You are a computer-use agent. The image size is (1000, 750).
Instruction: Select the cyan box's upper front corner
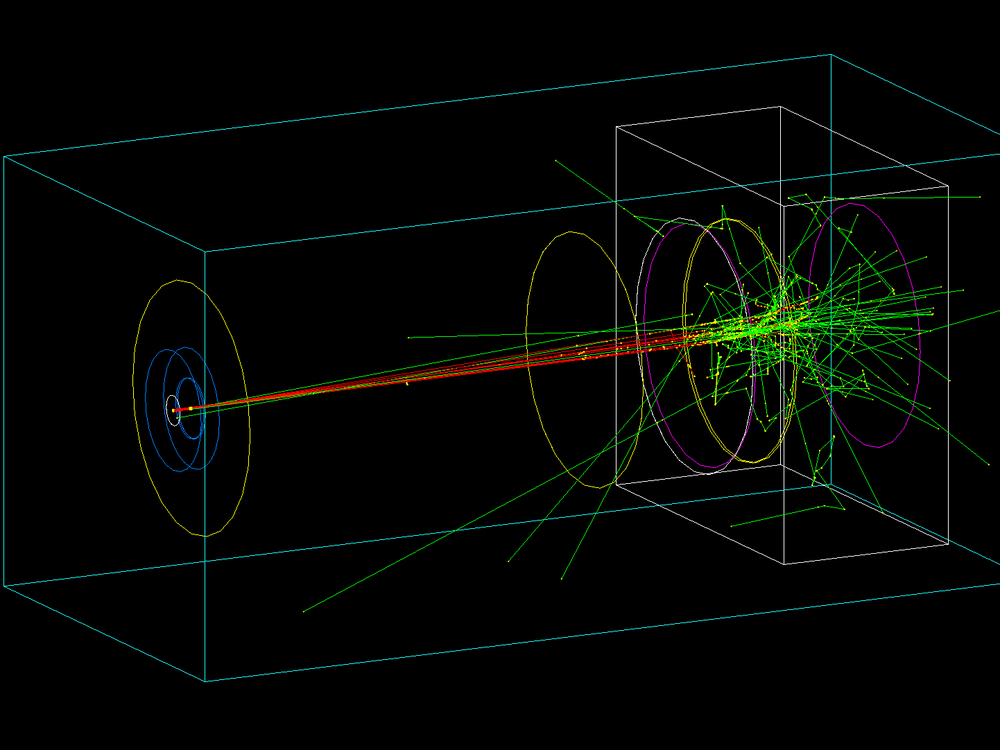[205, 250]
